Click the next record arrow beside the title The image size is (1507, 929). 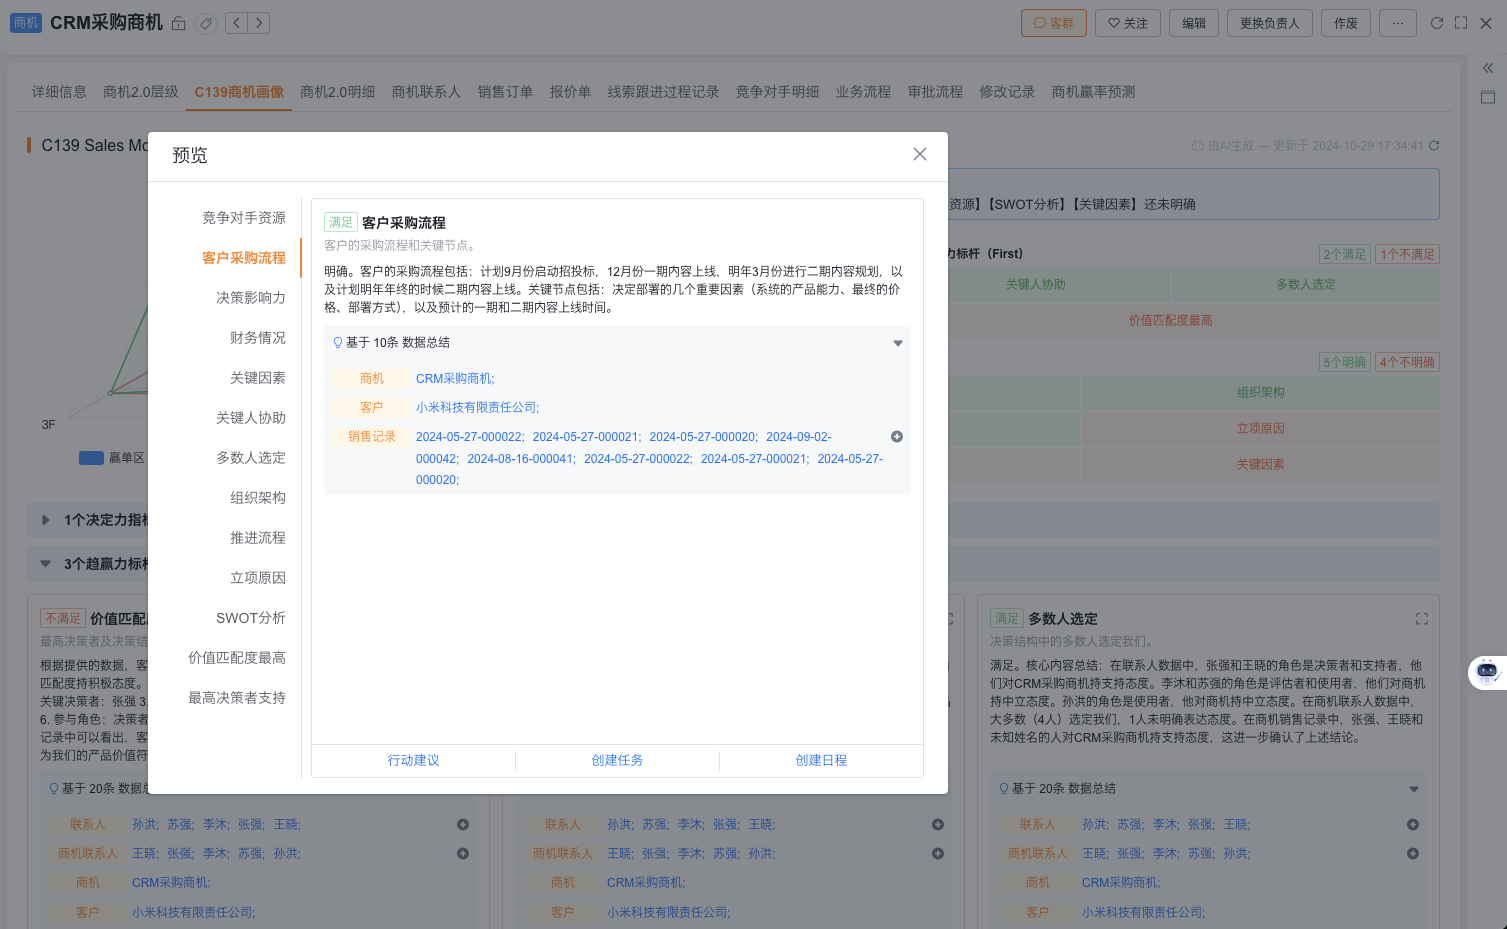[258, 23]
